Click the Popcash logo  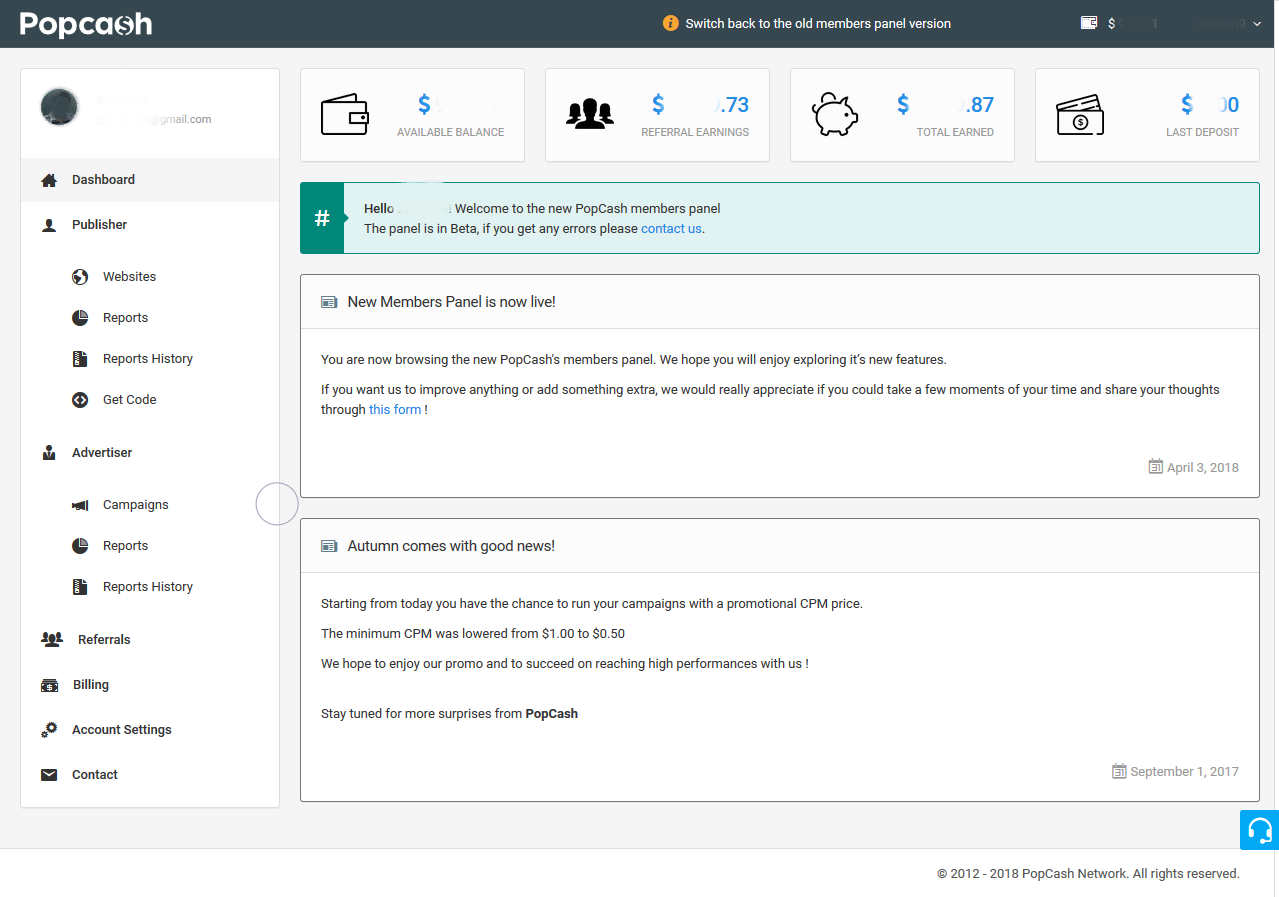click(86, 24)
